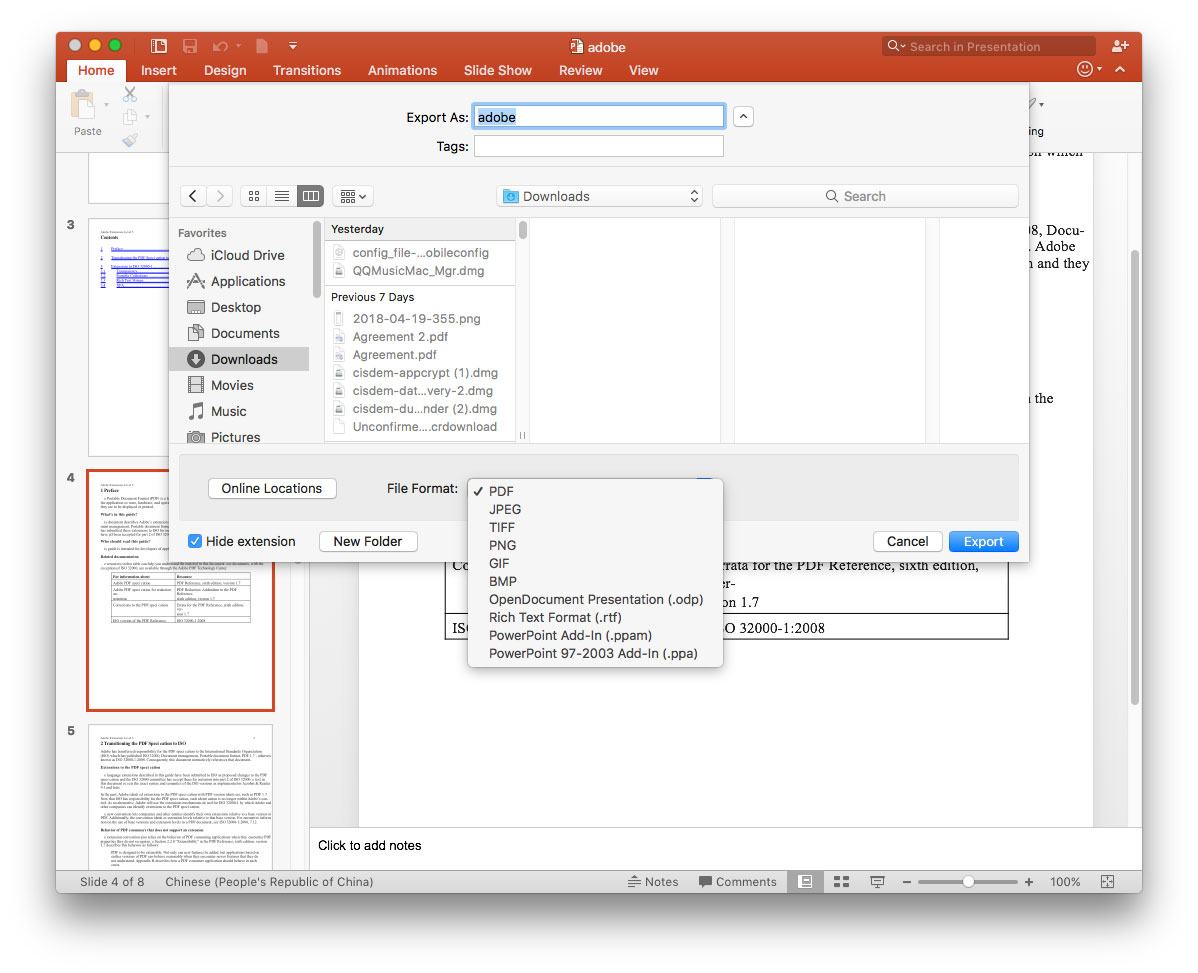Viewport: 1198px width, 973px height.
Task: Click the Copy icon in the ribbon
Action: [130, 117]
